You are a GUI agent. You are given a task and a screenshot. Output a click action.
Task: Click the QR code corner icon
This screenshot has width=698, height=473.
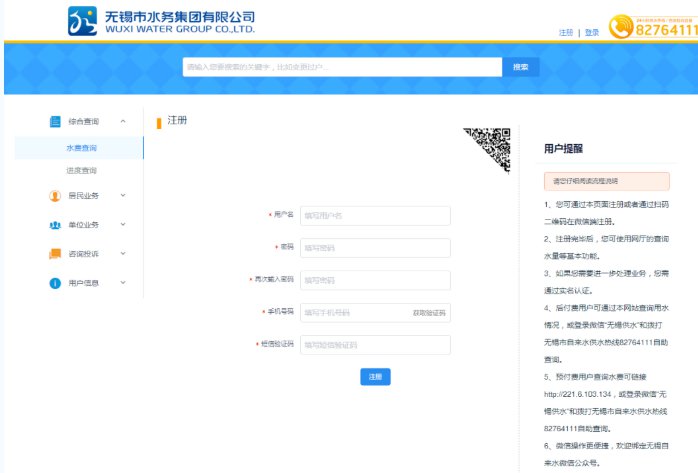(489, 147)
